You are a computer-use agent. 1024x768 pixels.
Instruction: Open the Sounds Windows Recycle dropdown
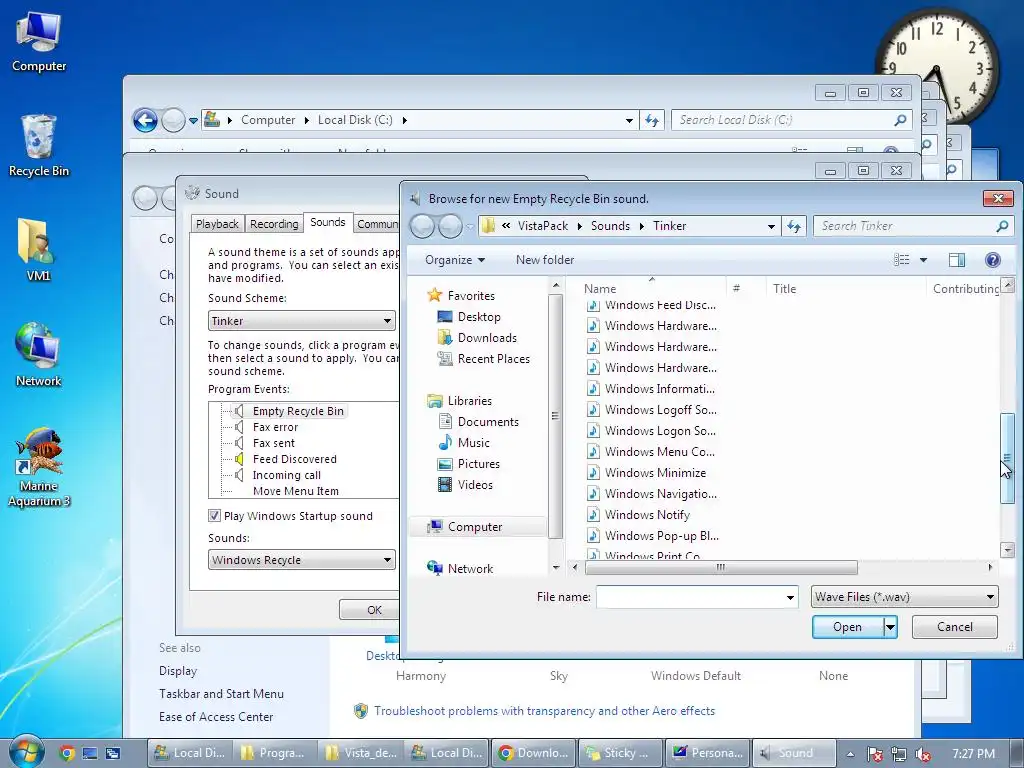(x=302, y=560)
